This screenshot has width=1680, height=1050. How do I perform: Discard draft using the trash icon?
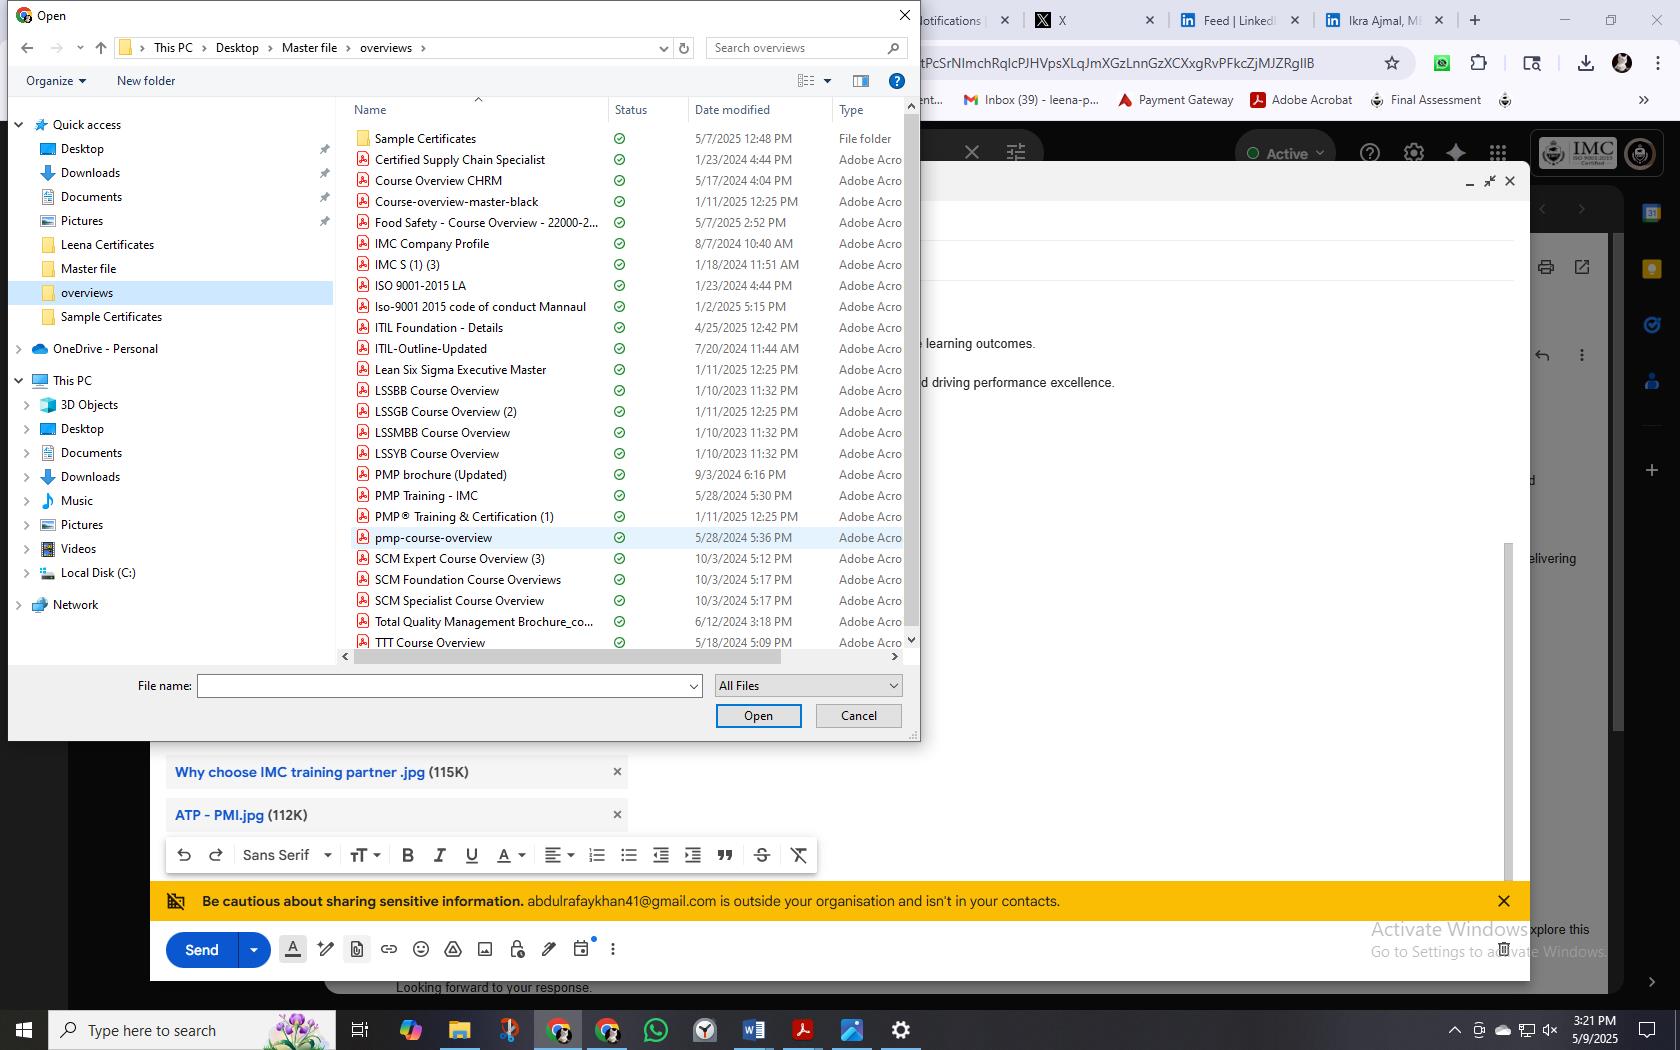pyautogui.click(x=1503, y=949)
